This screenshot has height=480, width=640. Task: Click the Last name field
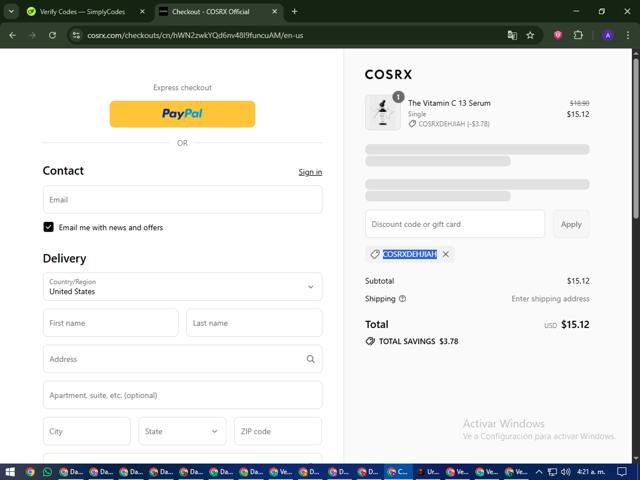pyautogui.click(x=254, y=323)
